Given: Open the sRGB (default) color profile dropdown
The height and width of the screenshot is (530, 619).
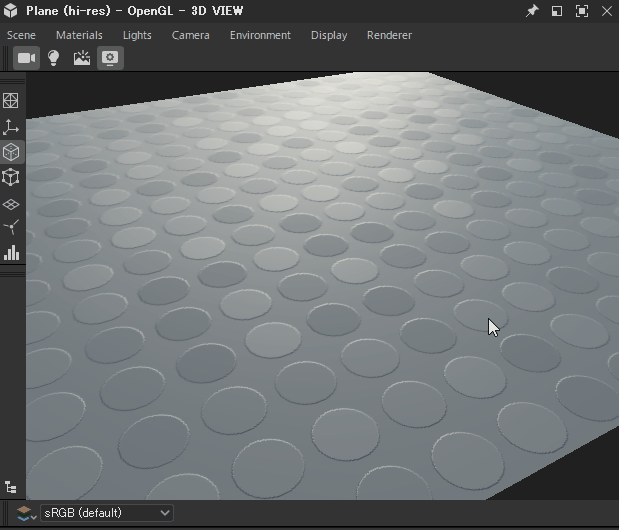Looking at the screenshot, I should click(x=106, y=513).
